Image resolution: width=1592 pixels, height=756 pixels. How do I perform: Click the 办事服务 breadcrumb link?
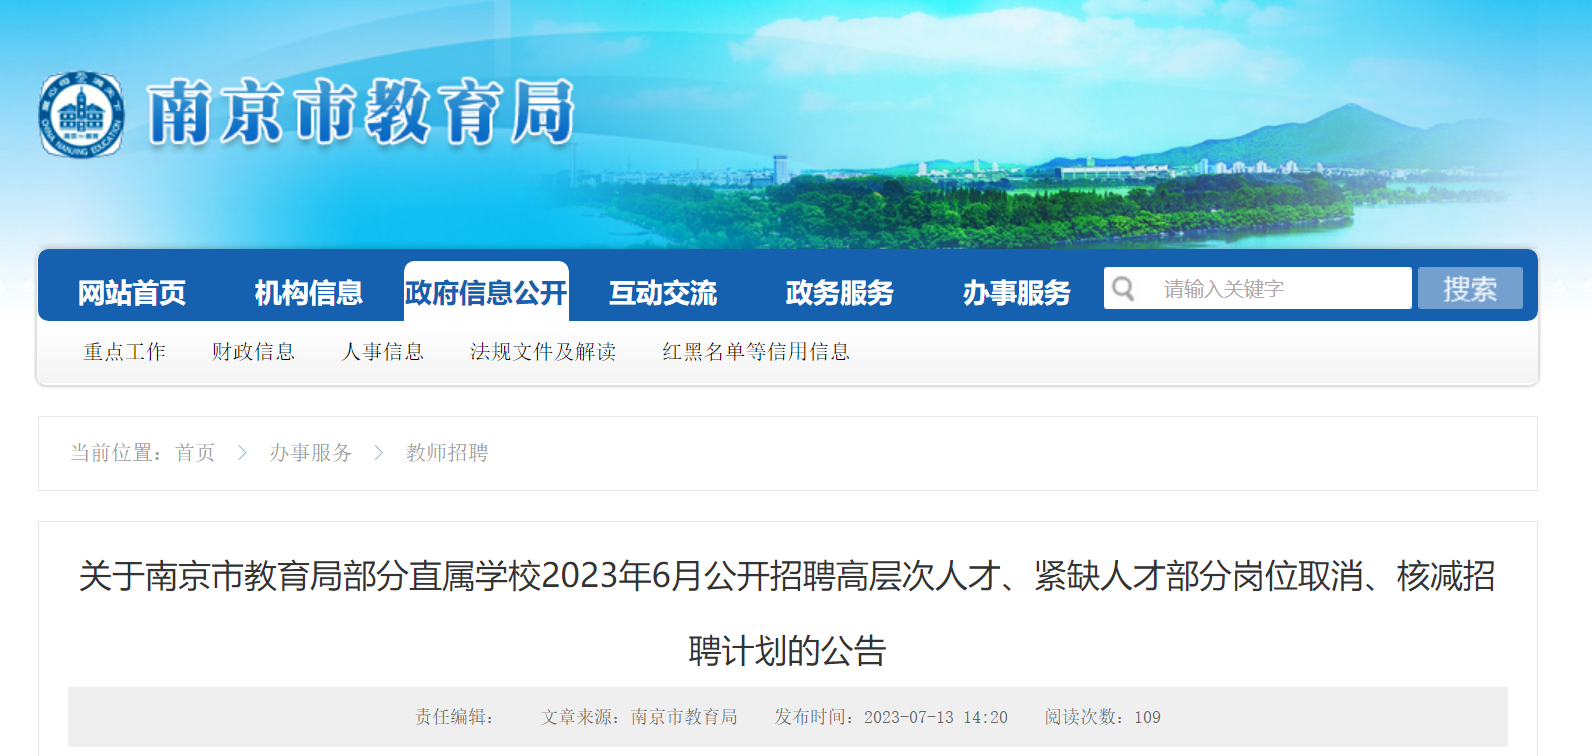tap(310, 453)
